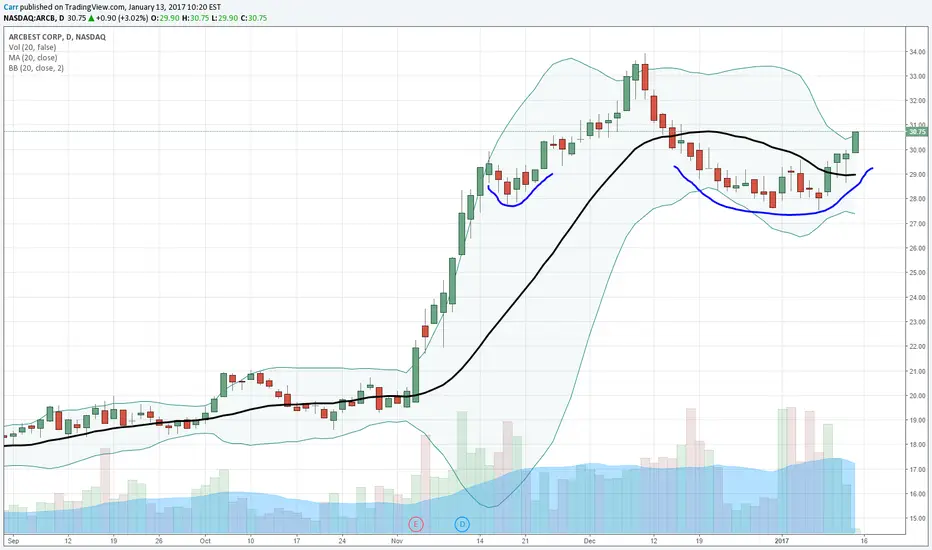Click the January 13, 2017 published timestamp
Image resolution: width=932 pixels, height=550 pixels.
tap(174, 7)
